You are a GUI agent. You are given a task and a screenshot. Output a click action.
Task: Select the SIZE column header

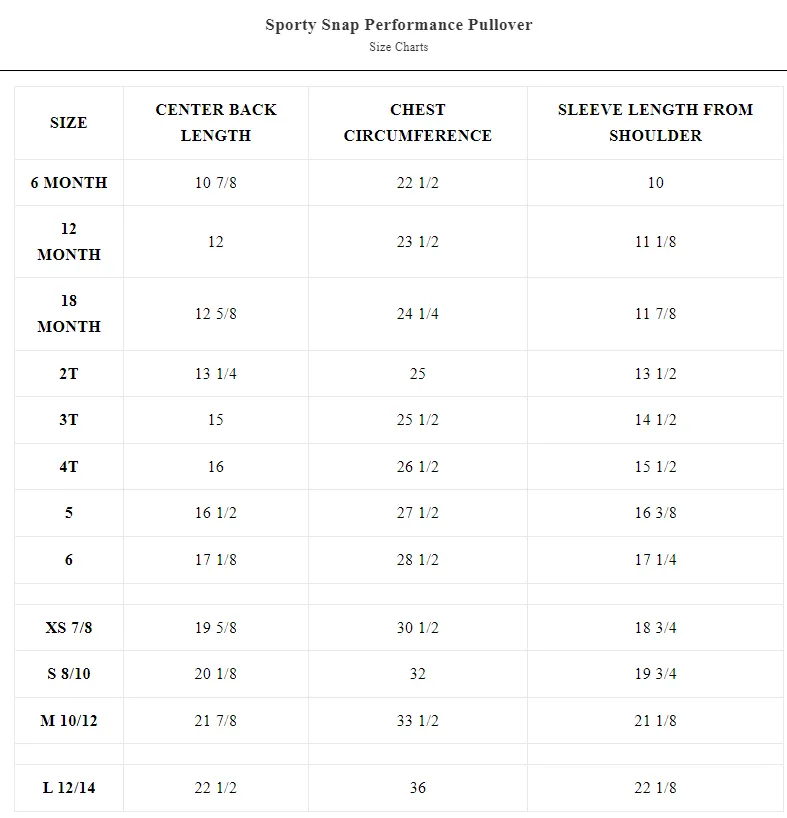coord(69,123)
